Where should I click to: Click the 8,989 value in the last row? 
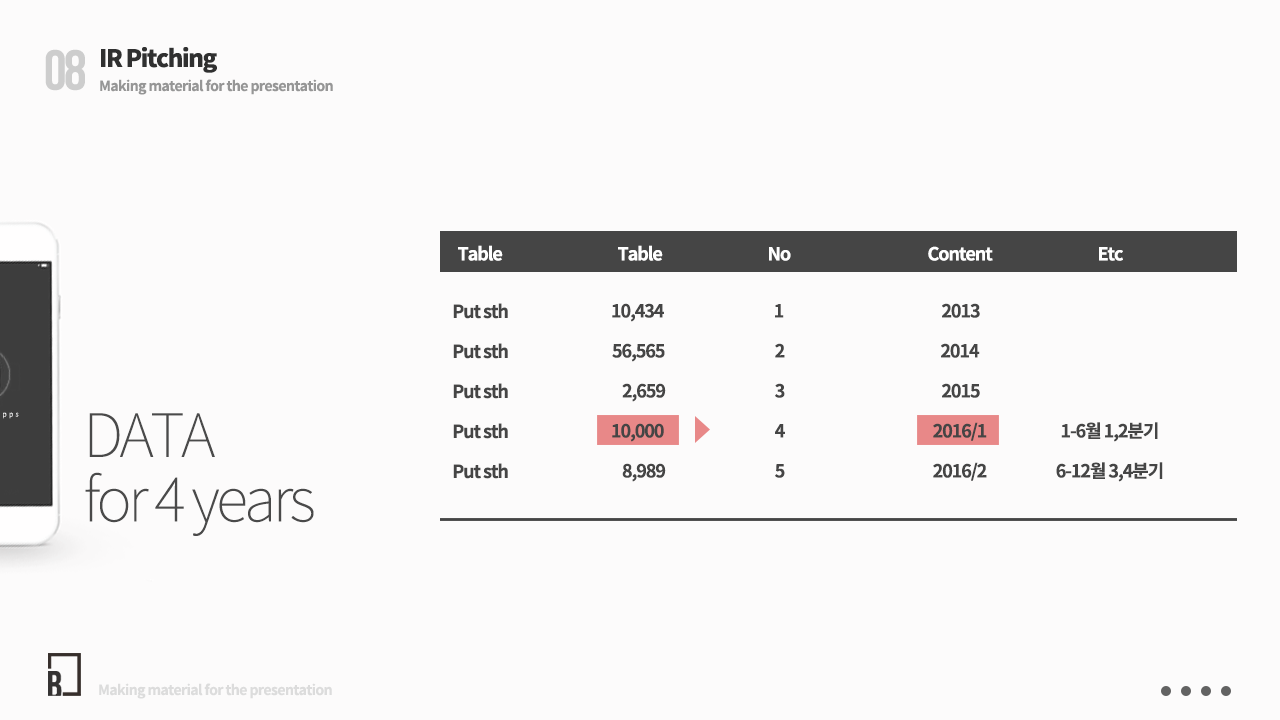643,471
